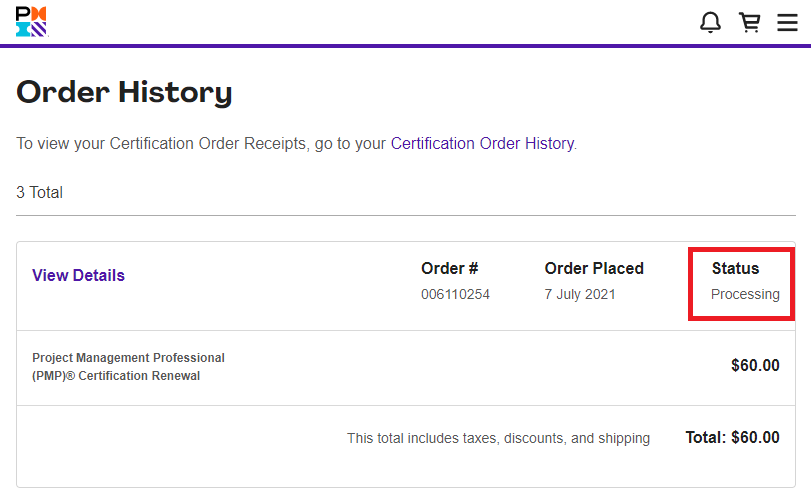This screenshot has width=811, height=498.
Task: Click the PMI logo
Action: click(31, 22)
